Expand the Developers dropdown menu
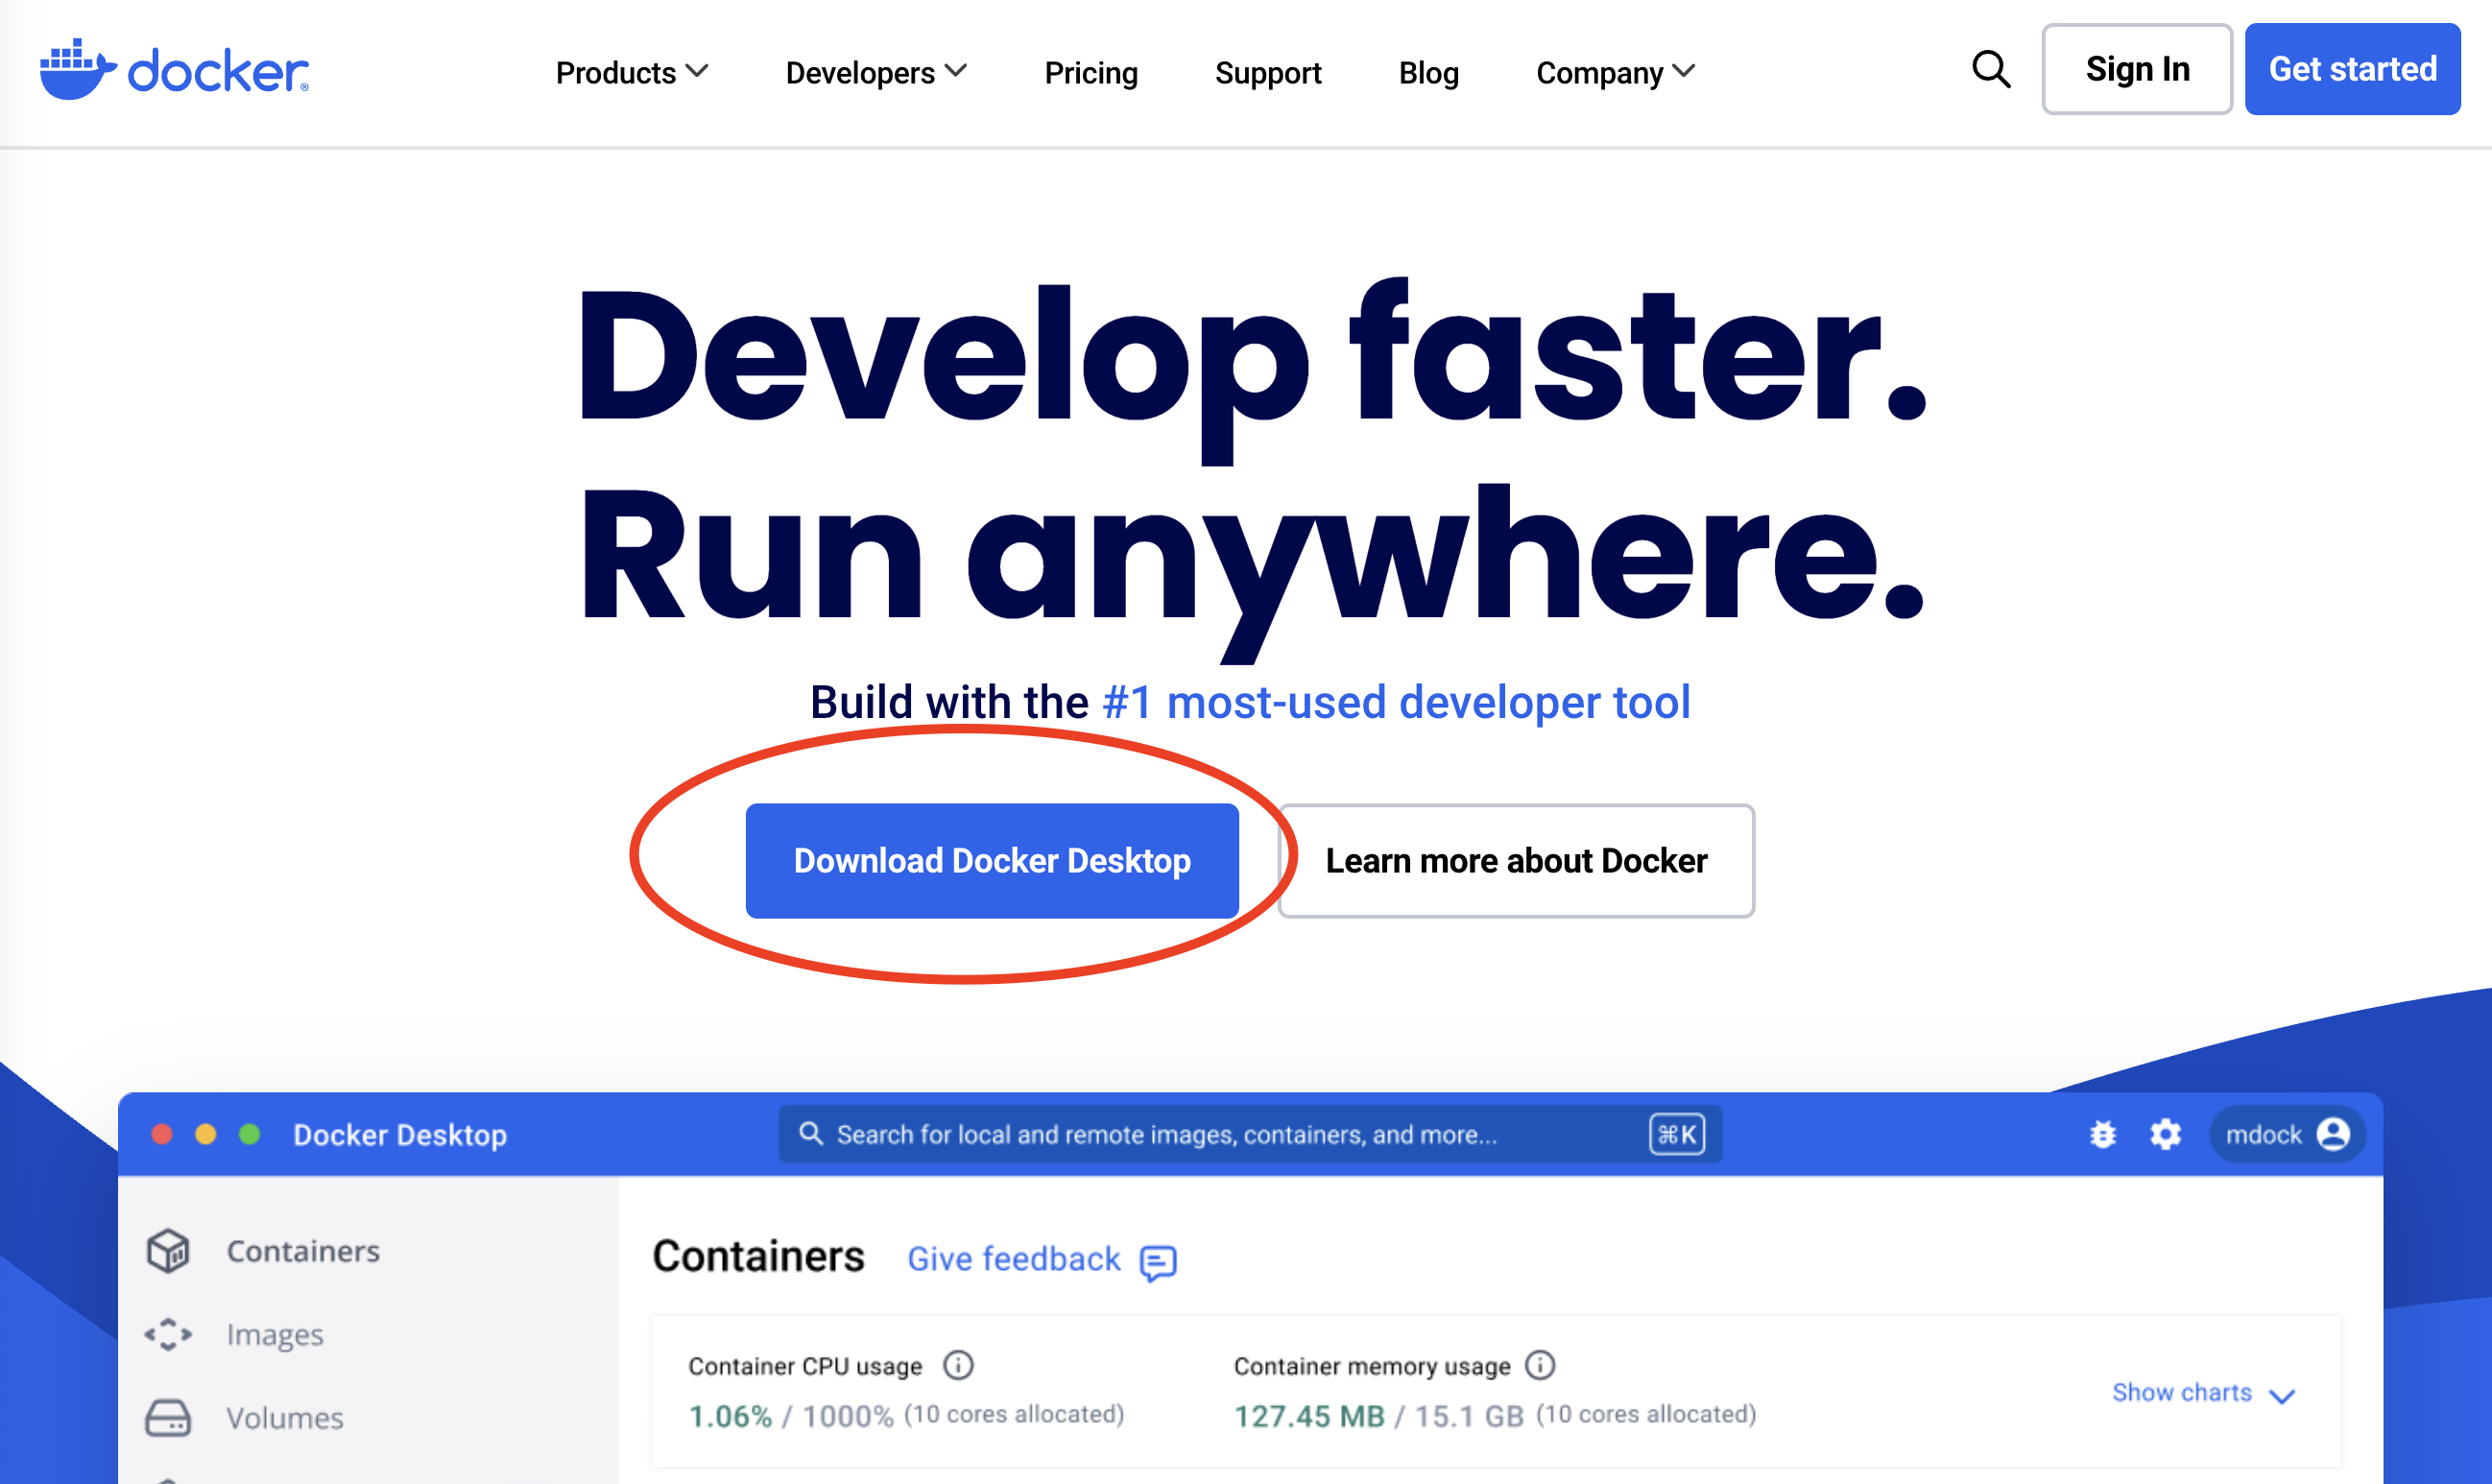 tap(875, 72)
